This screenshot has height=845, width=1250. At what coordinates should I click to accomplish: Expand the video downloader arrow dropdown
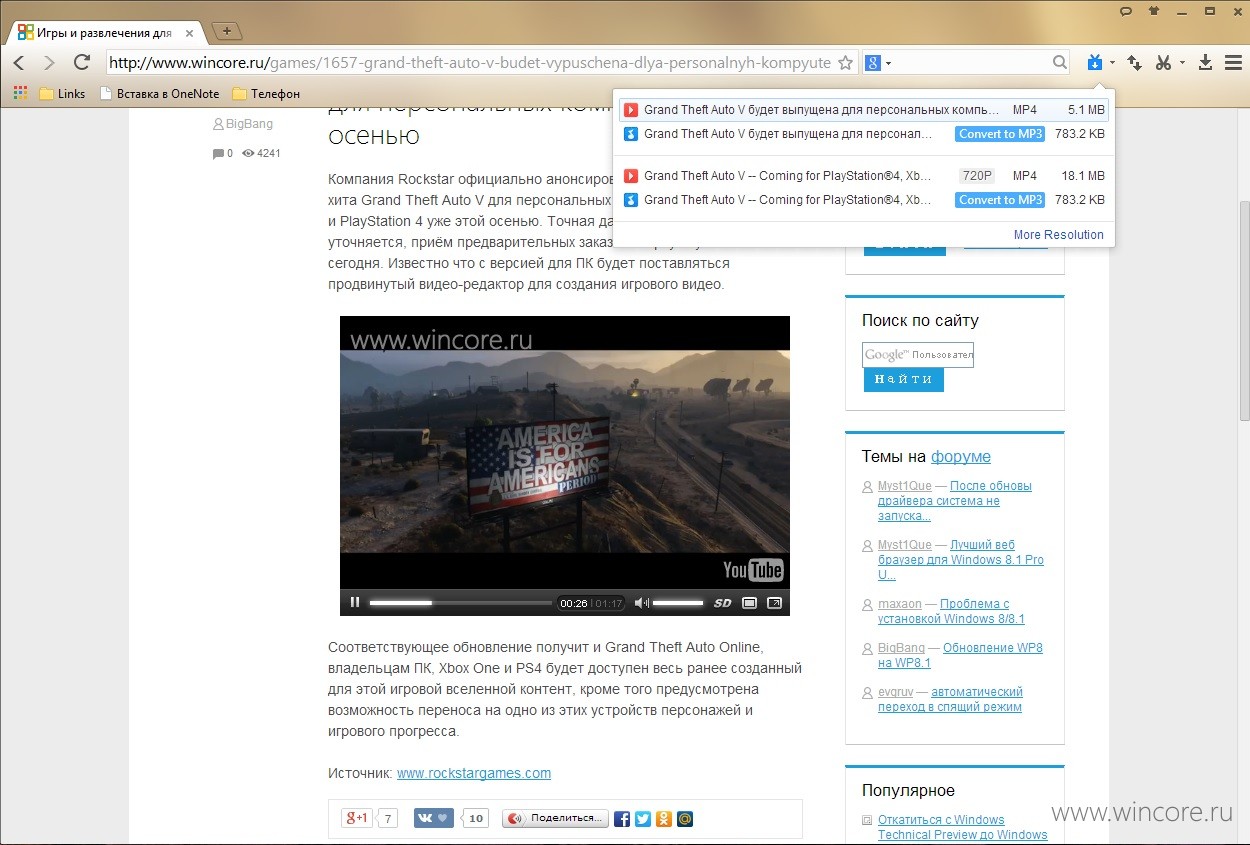coord(1112,63)
